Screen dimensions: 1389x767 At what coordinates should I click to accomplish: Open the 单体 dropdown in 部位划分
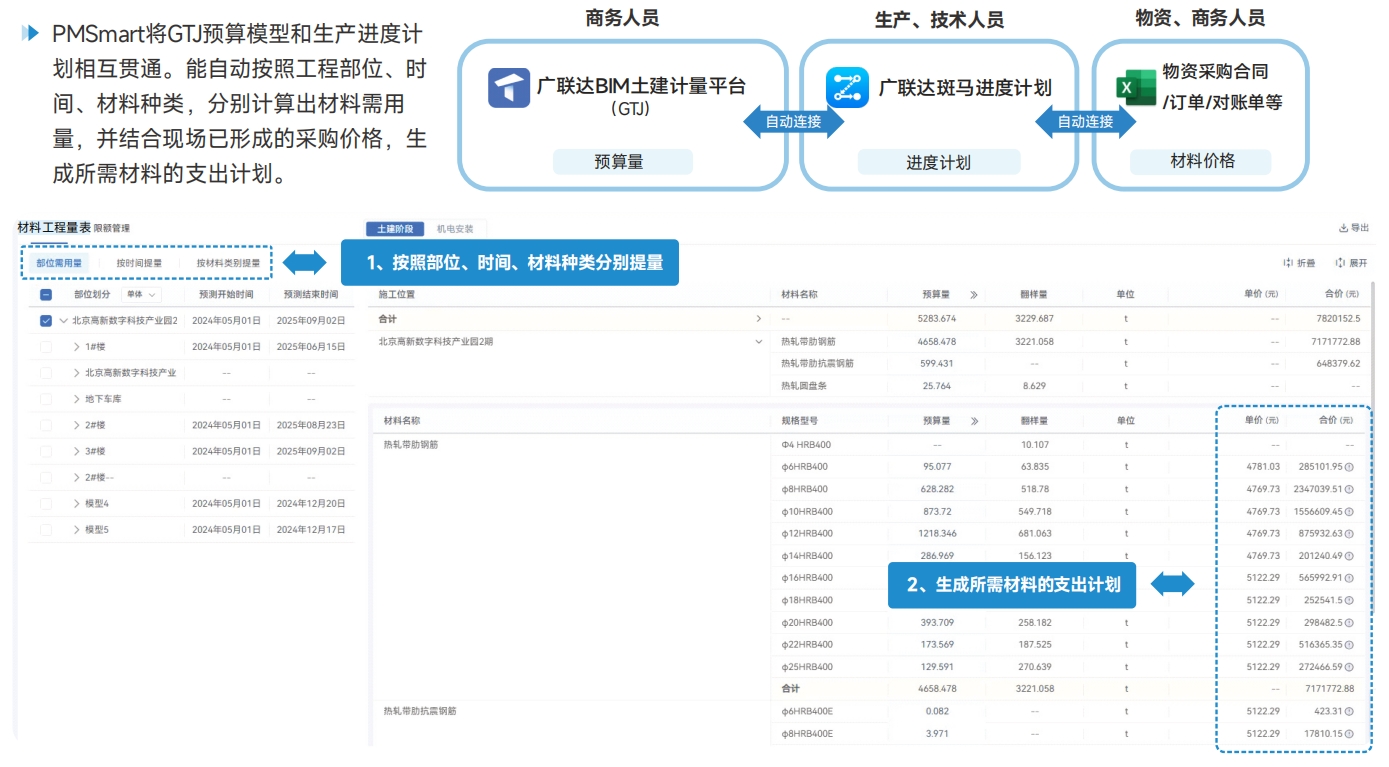[141, 295]
